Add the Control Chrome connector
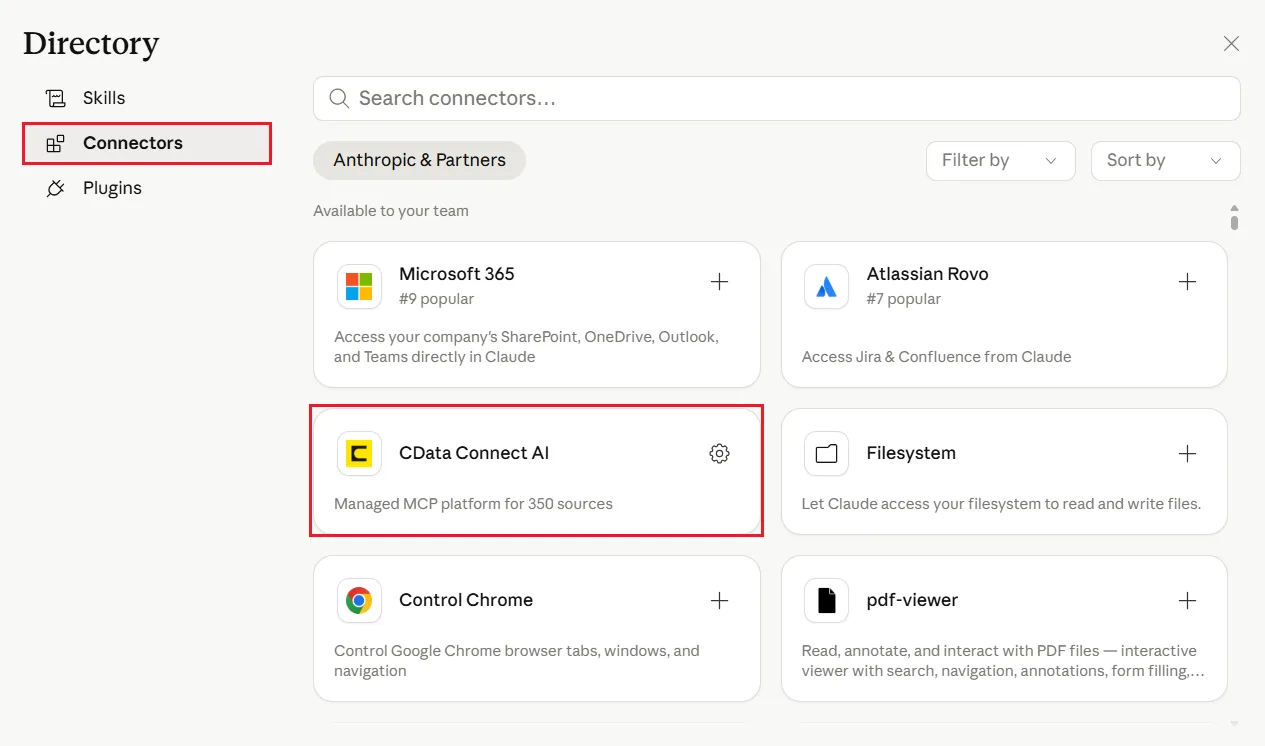 pos(719,601)
